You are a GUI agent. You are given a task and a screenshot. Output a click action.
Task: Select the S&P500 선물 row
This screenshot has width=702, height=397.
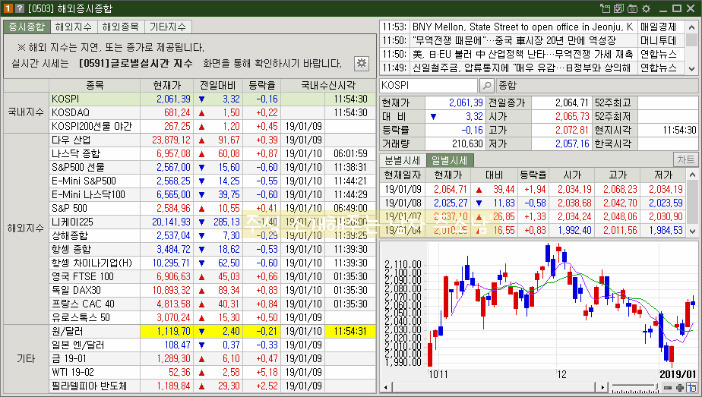pyautogui.click(x=212, y=167)
